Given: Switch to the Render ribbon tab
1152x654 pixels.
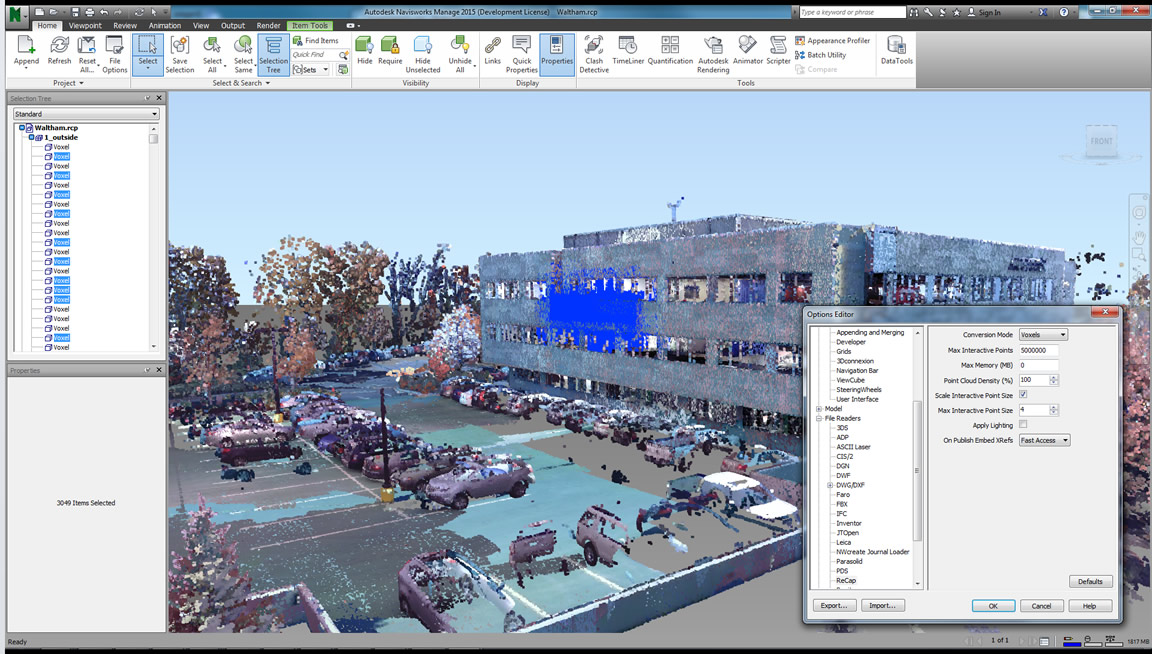Looking at the screenshot, I should (268, 26).
